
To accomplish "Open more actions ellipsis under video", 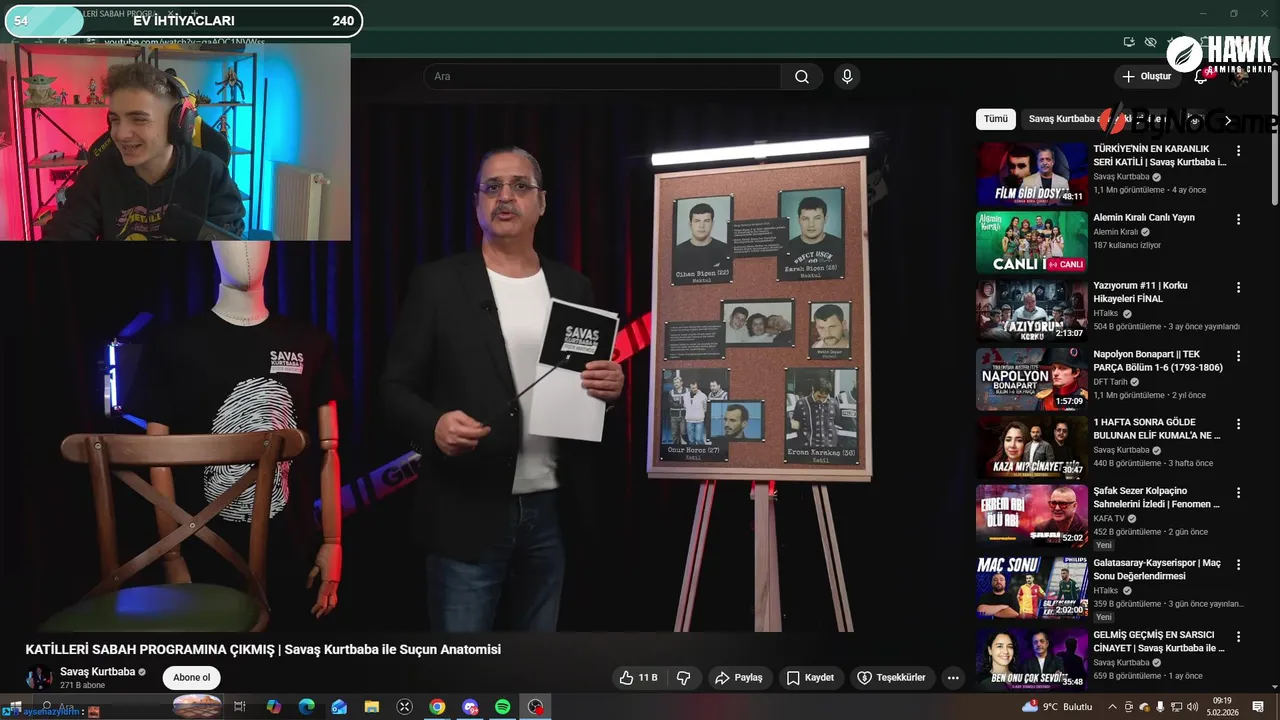I will coord(953,678).
